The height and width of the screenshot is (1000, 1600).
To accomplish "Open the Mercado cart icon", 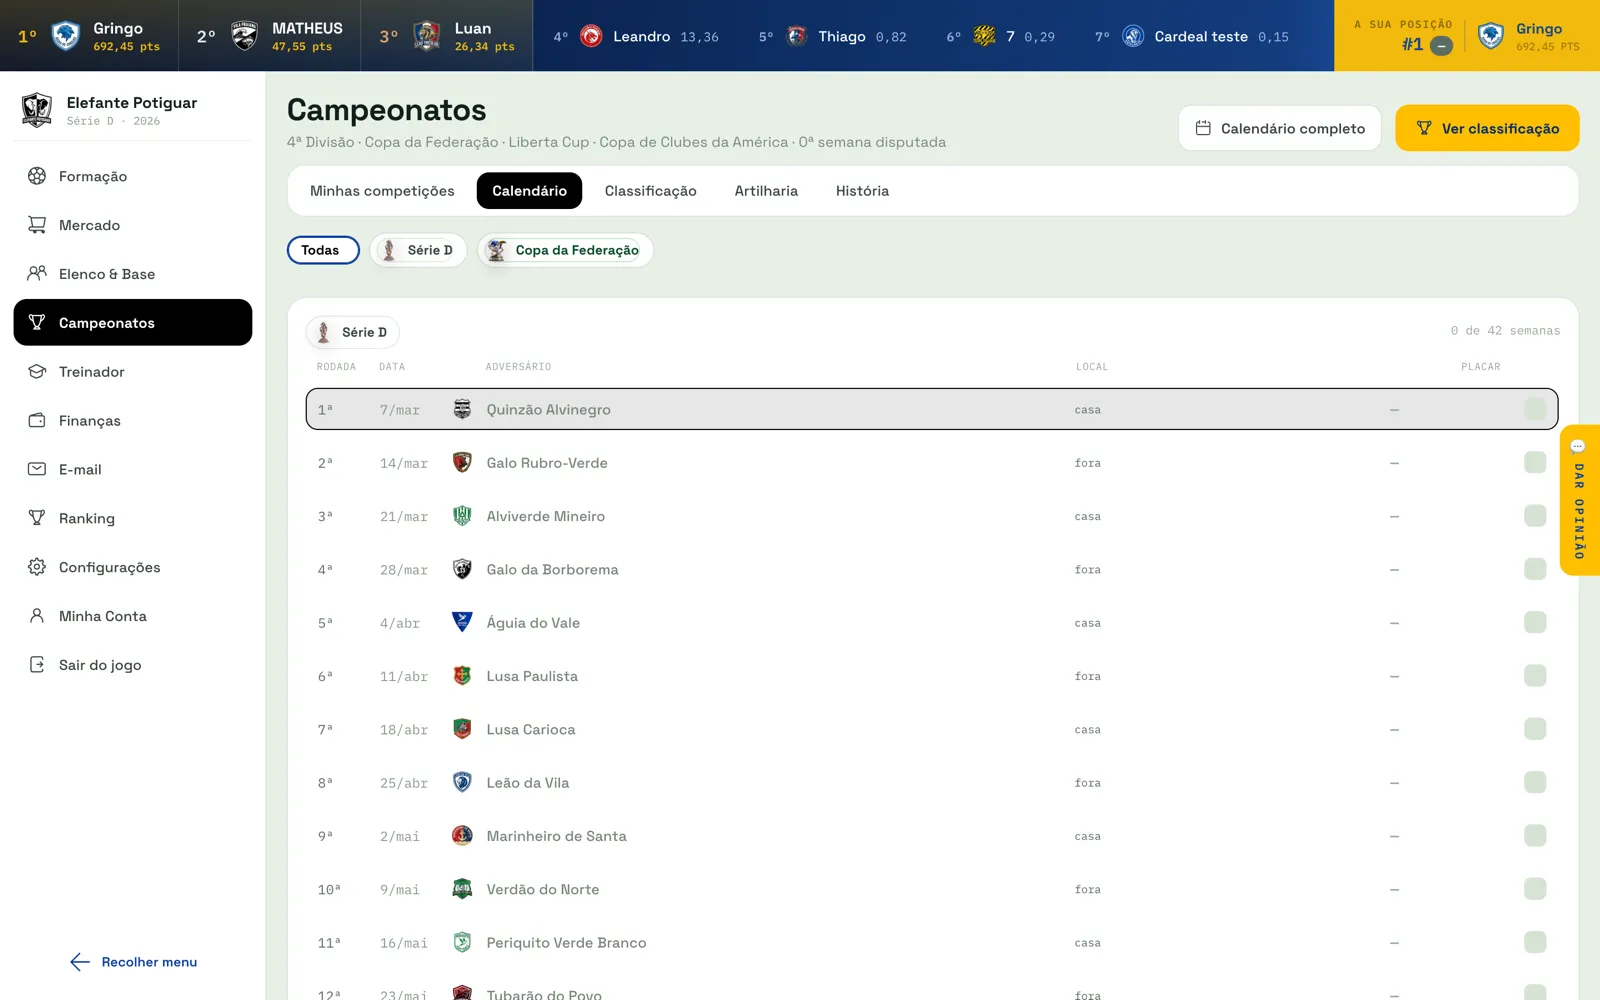I will 37,225.
